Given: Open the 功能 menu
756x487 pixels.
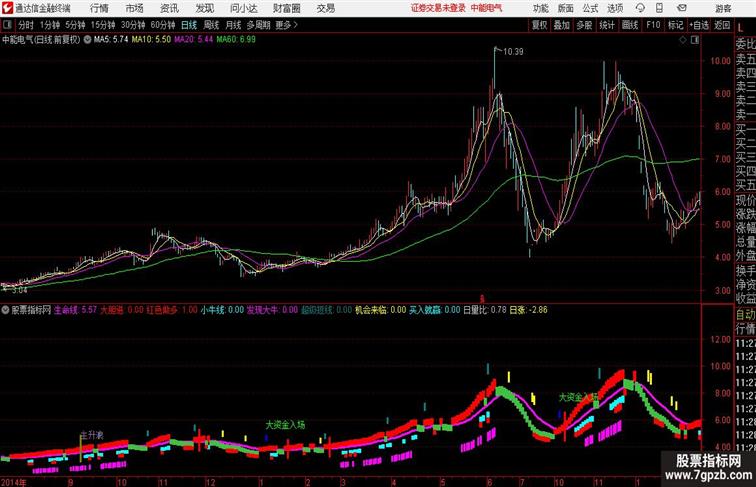Looking at the screenshot, I should (x=541, y=9).
